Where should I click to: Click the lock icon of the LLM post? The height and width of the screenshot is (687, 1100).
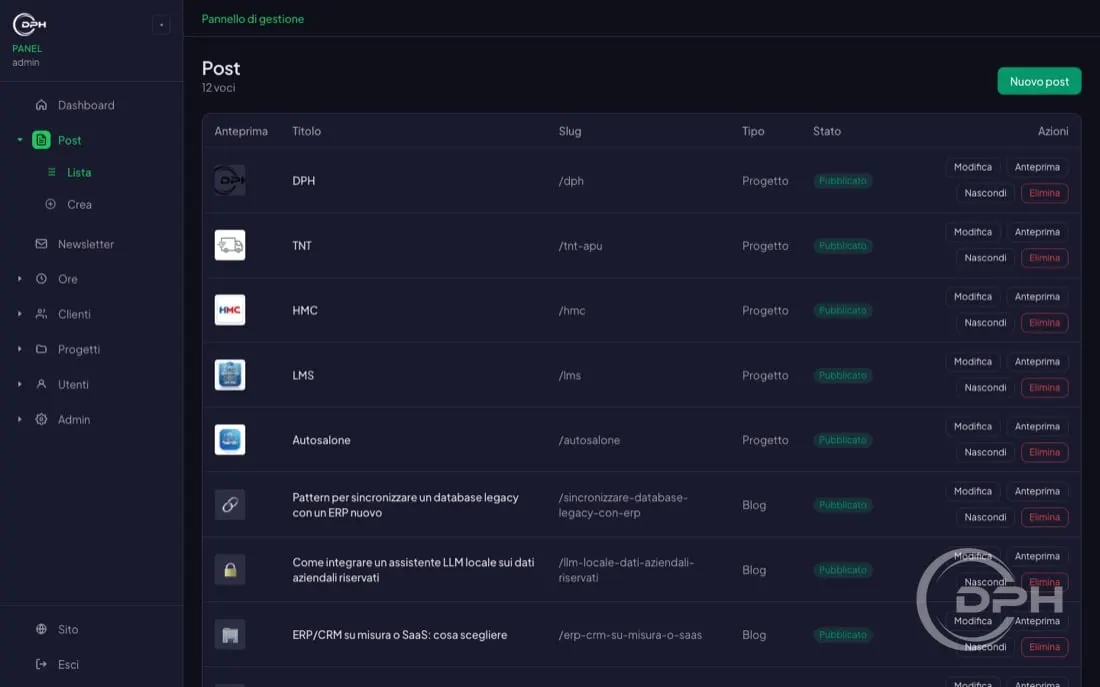(229, 570)
